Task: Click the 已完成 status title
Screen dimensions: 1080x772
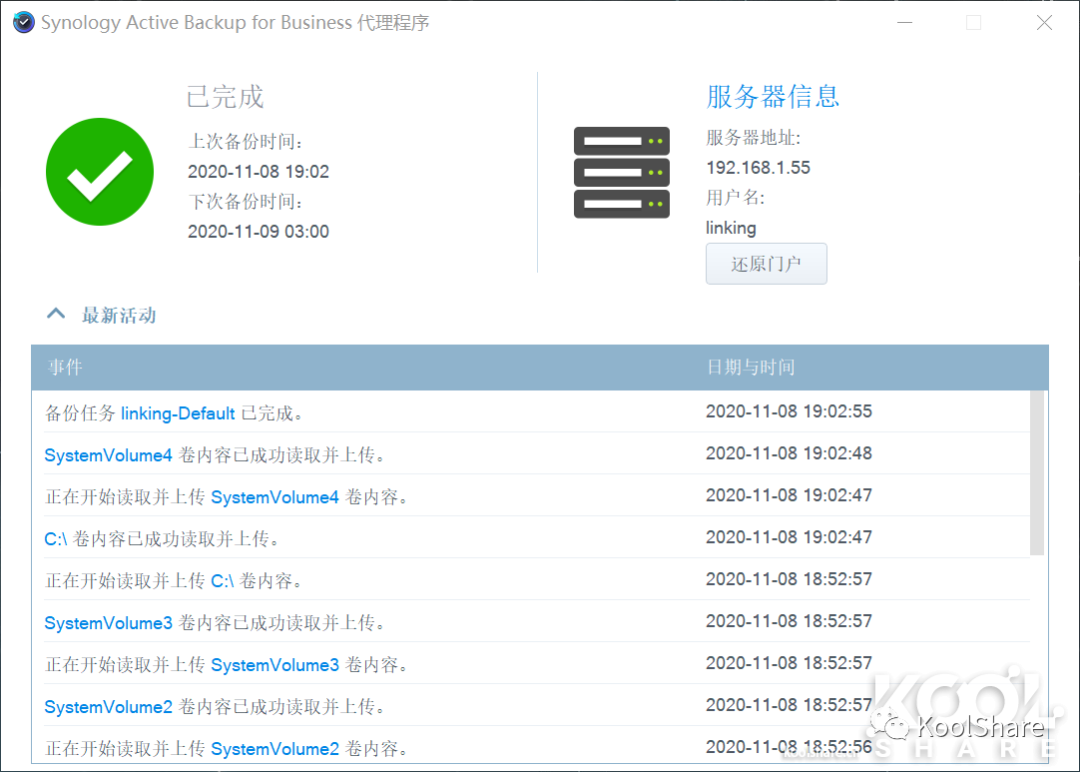Action: pyautogui.click(x=223, y=96)
